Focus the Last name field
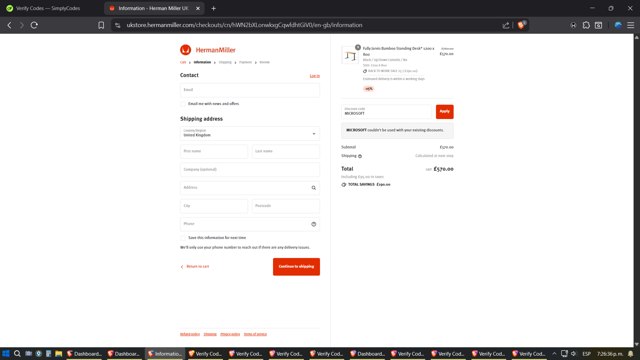640x360 pixels. (286, 151)
